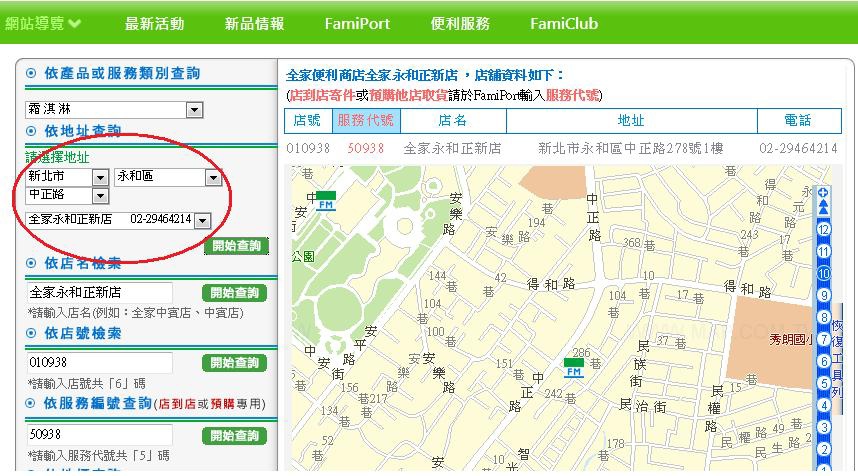Select zoom level 7 on map
The image size is (858, 476).
pyautogui.click(x=824, y=339)
